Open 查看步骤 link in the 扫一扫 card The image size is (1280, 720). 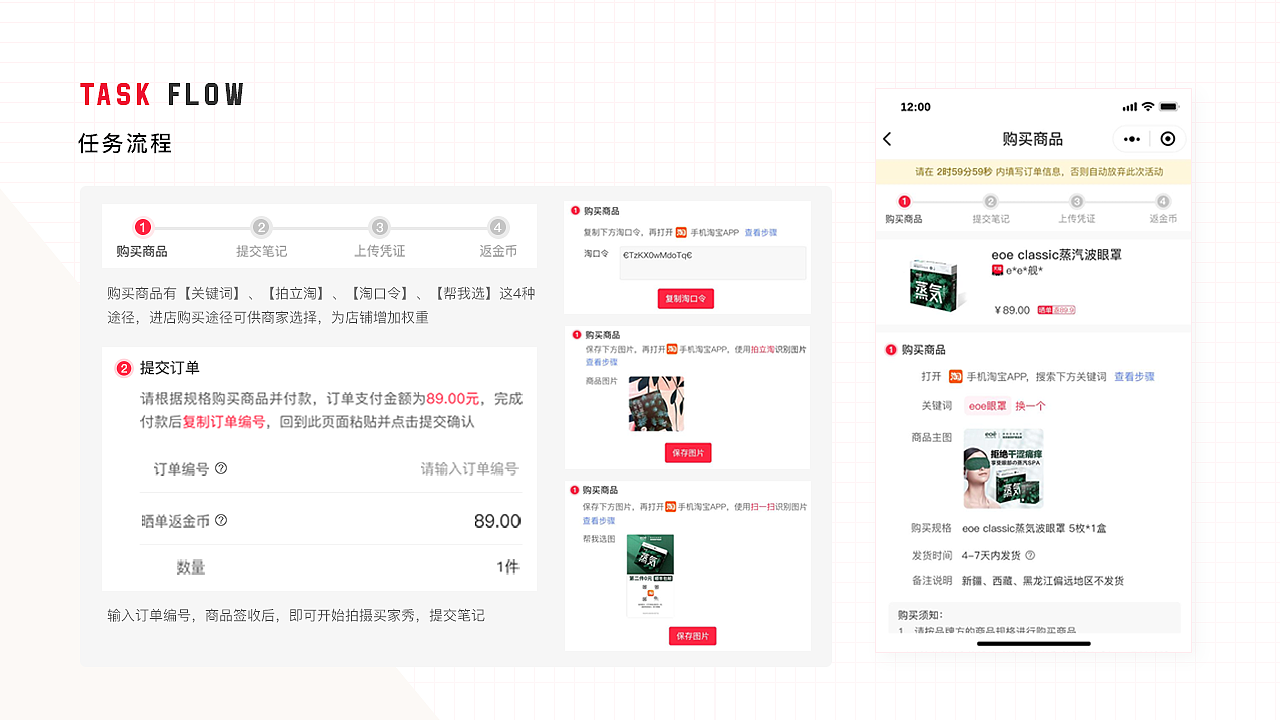point(599,521)
